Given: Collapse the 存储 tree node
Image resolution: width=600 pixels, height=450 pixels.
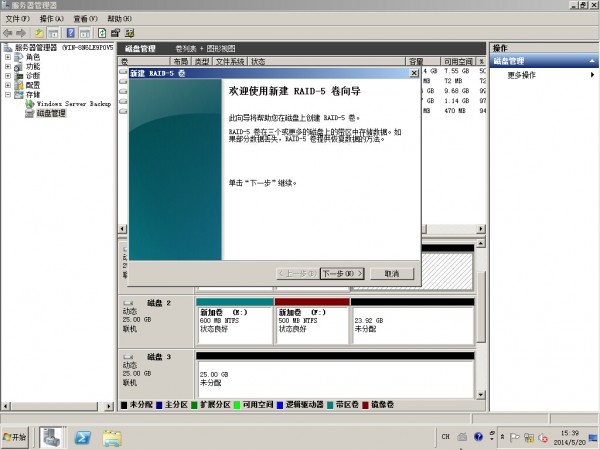Looking at the screenshot, I should (8, 94).
